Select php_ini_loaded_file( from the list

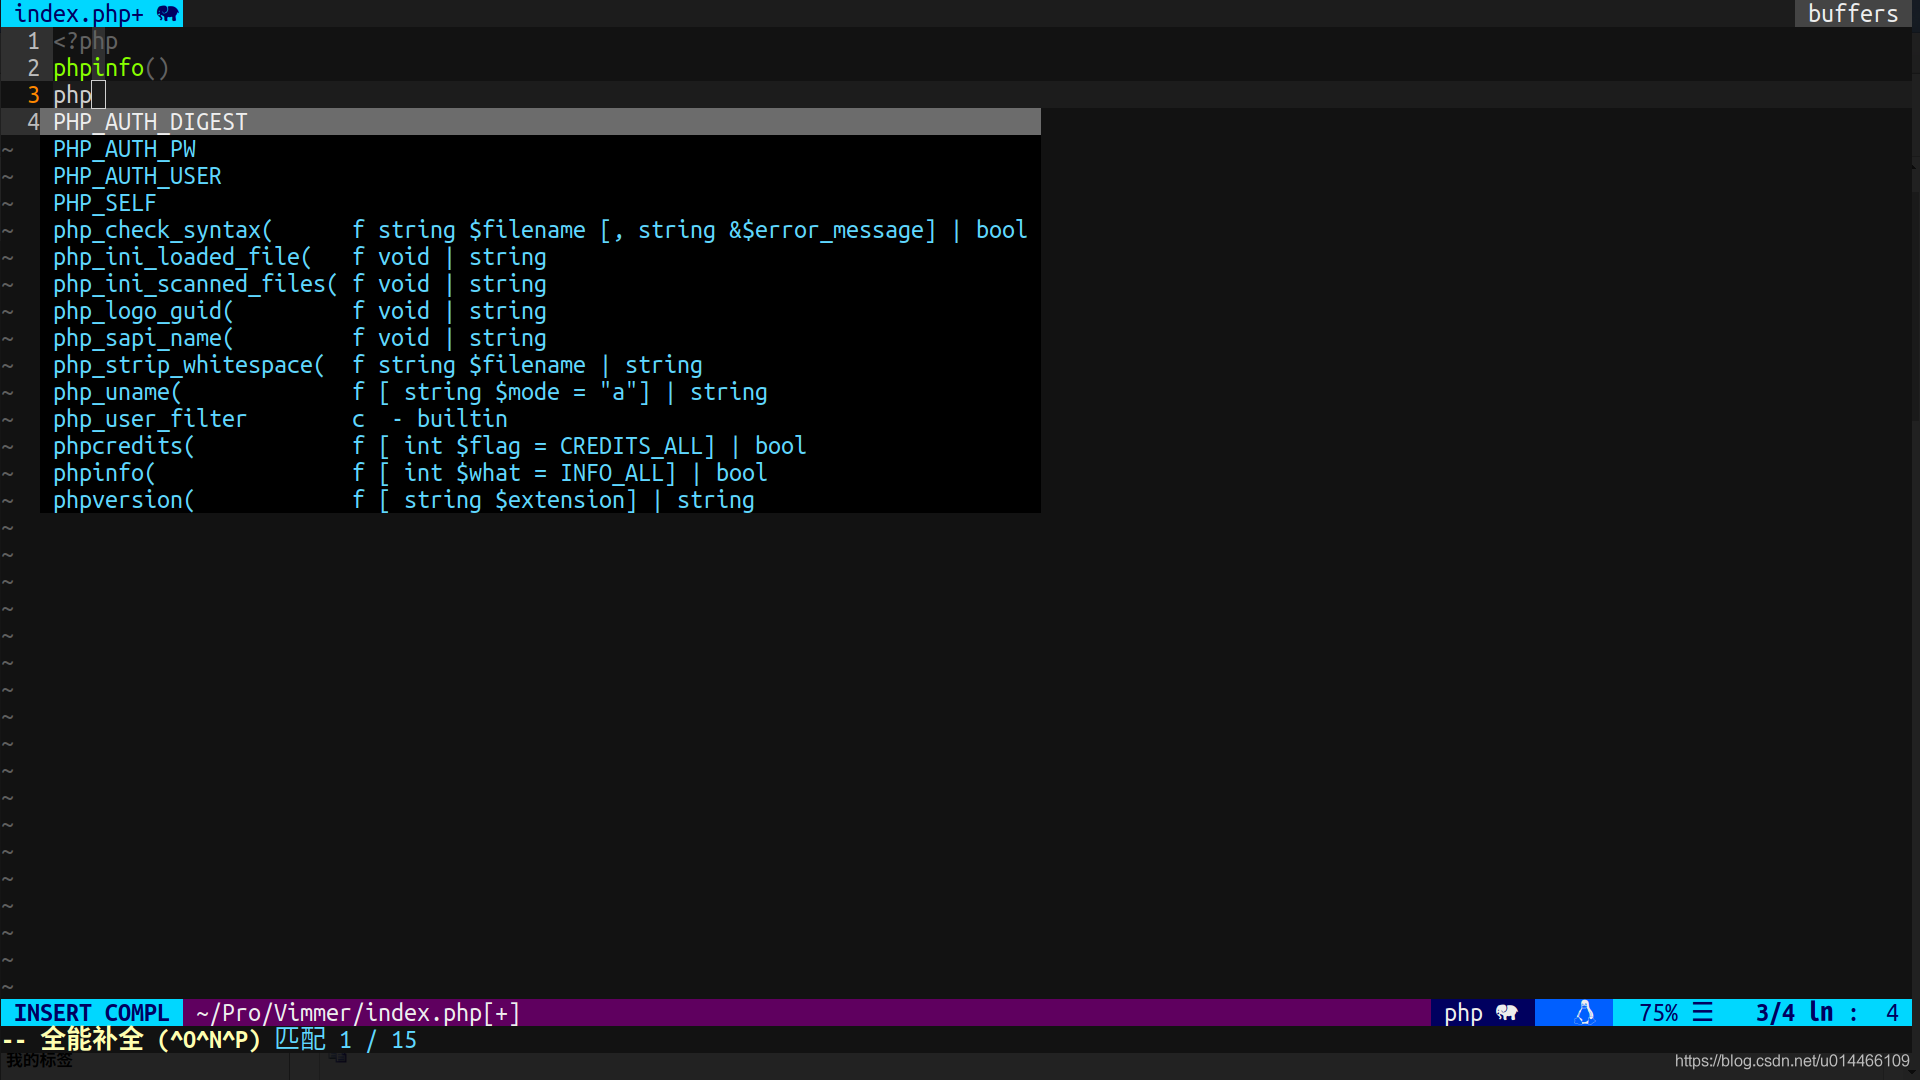[x=540, y=257]
